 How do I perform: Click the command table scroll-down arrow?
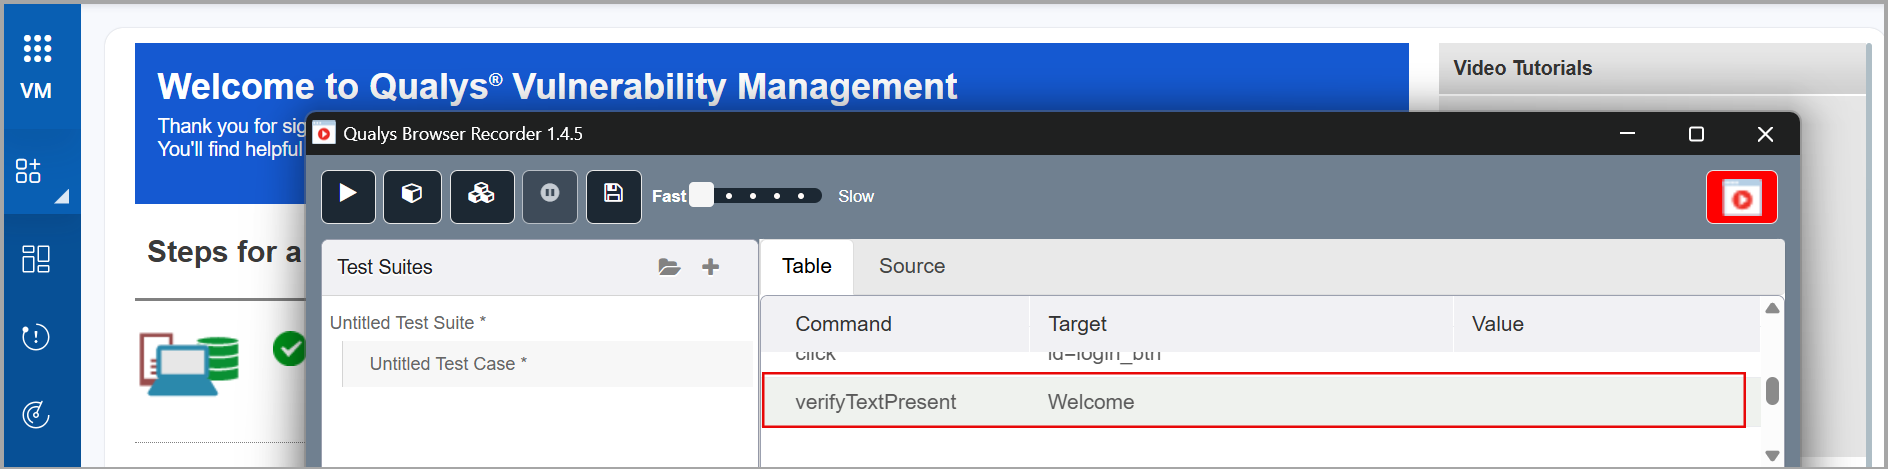1772,455
